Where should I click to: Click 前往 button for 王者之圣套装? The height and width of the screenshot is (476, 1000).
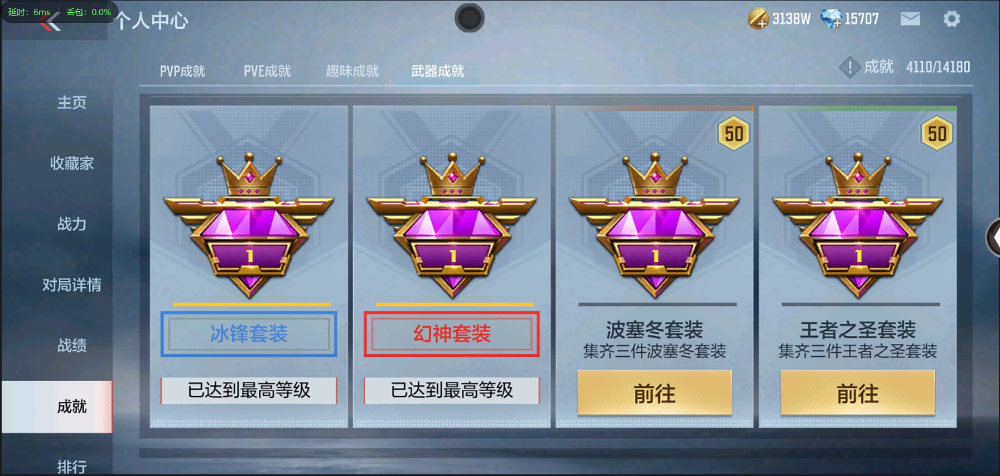858,392
